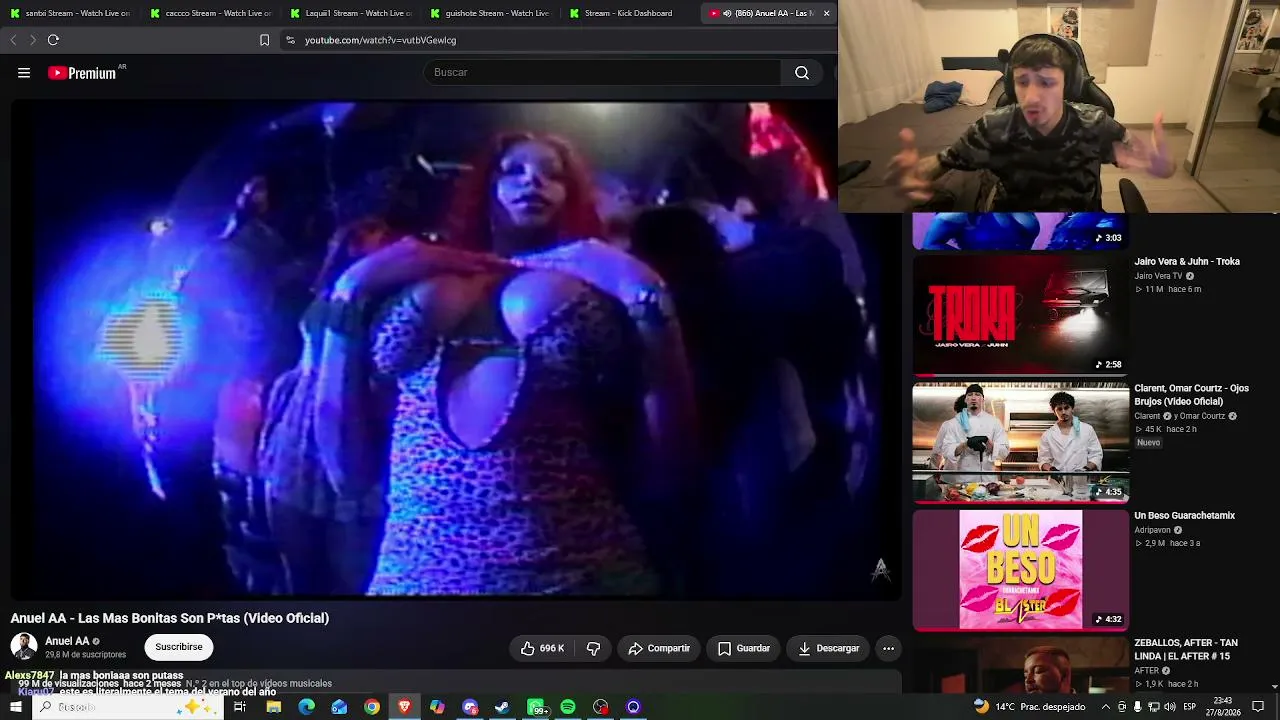The width and height of the screenshot is (1280, 720).
Task: Save video with the Guardar button
Action: click(x=743, y=648)
